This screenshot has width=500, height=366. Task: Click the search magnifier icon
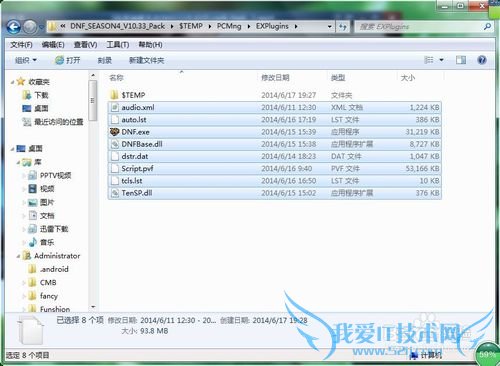[x=487, y=27]
